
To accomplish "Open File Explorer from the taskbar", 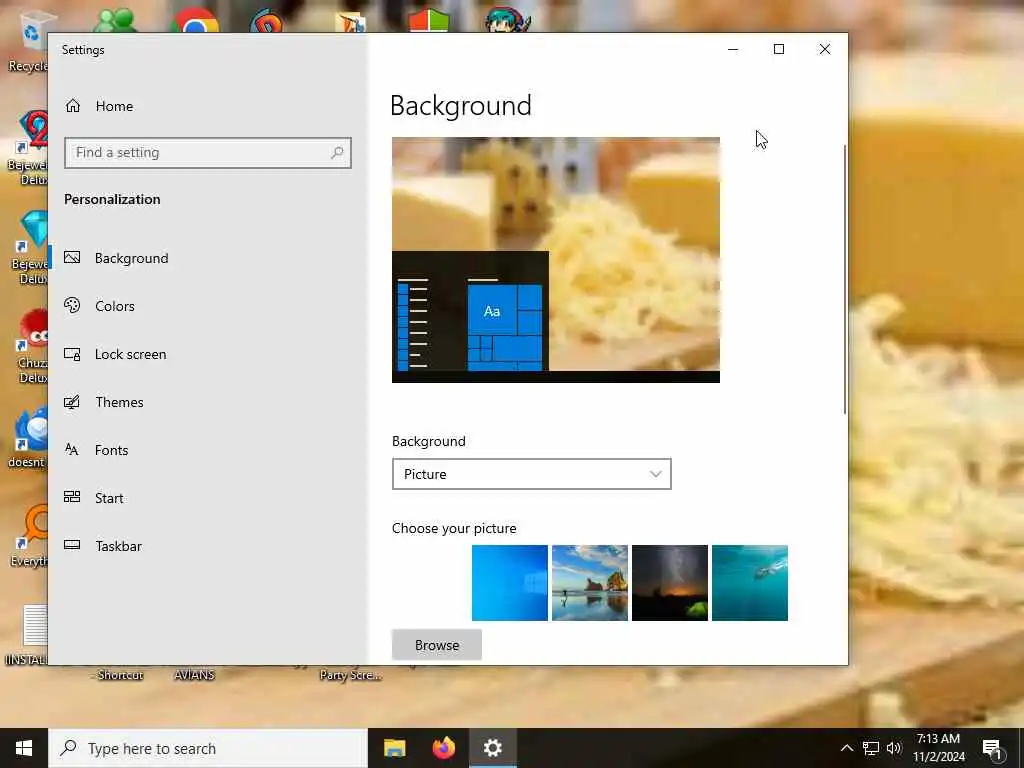I will (394, 748).
